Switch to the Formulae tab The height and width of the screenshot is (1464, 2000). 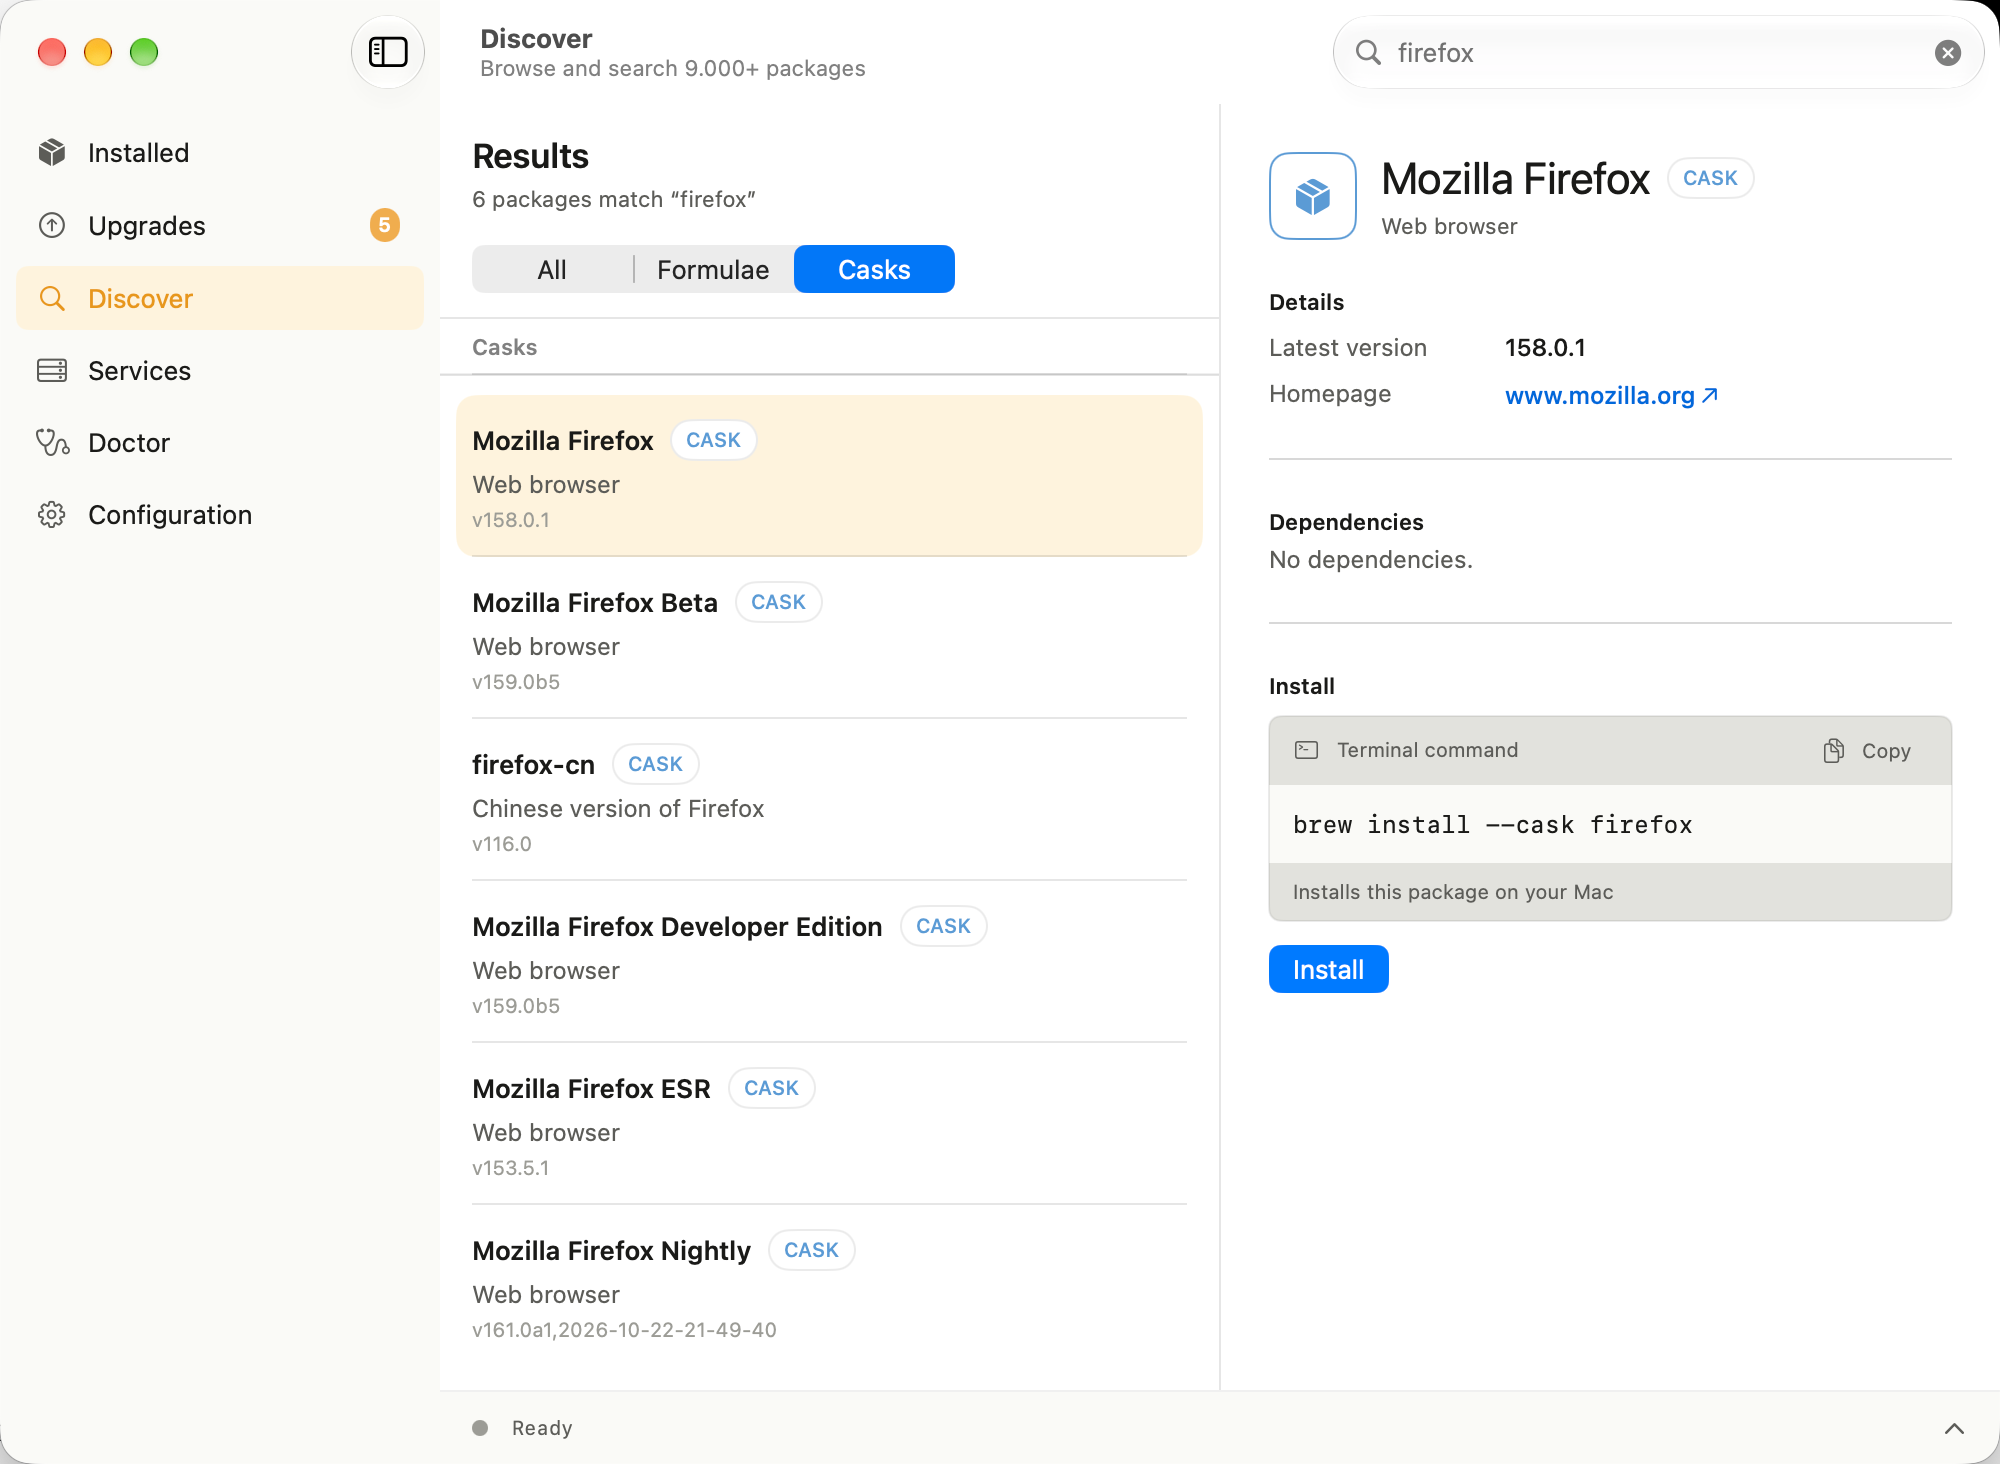click(713, 270)
